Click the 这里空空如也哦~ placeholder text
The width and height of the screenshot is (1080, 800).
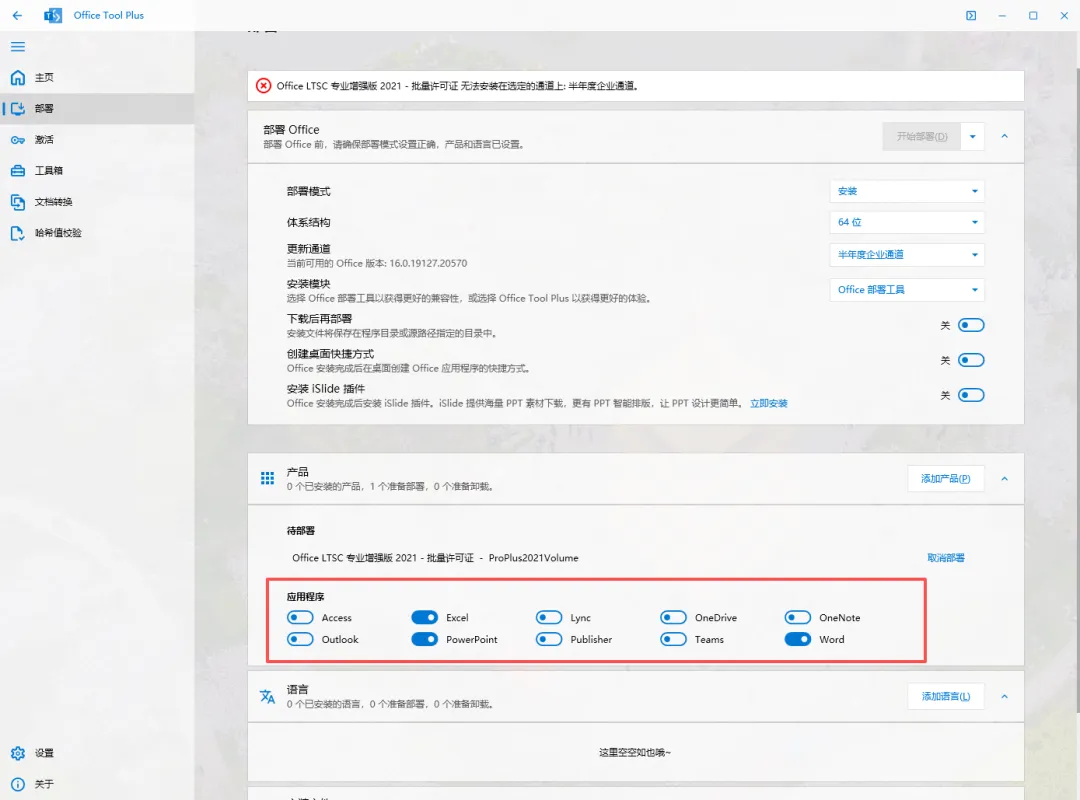tap(635, 752)
